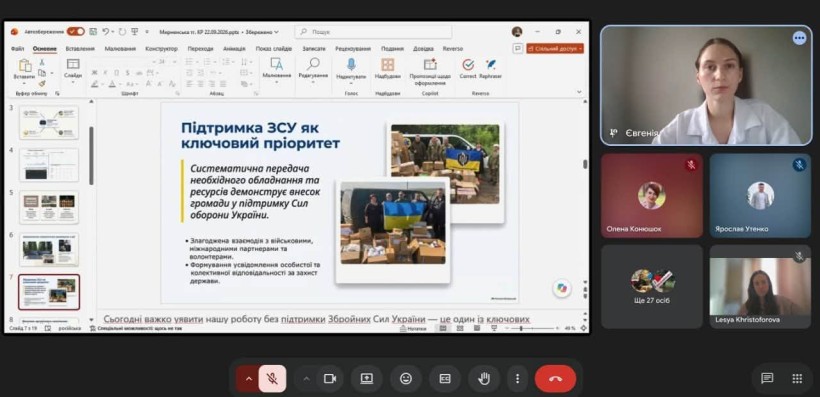Select slide 6 thumbnail
The image size is (820, 397).
[x=49, y=249]
